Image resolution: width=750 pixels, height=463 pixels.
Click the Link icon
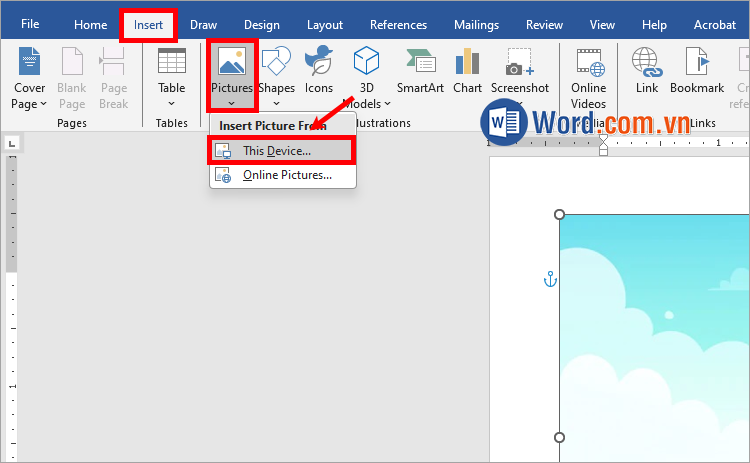pos(646,63)
